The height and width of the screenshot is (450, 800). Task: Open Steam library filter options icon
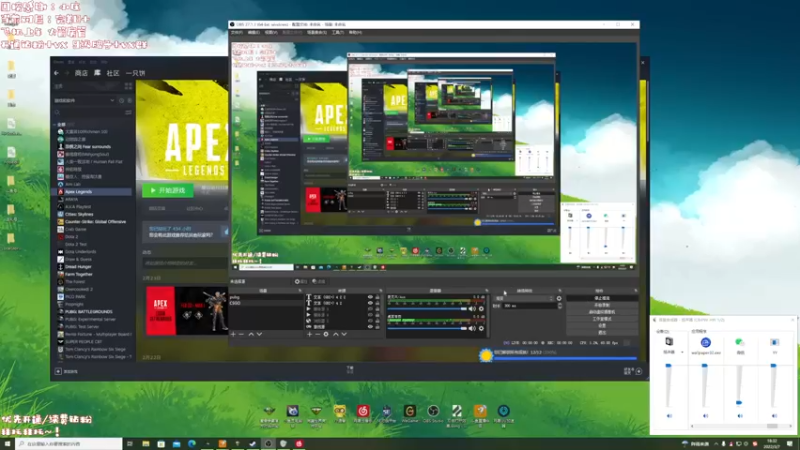pos(128,112)
